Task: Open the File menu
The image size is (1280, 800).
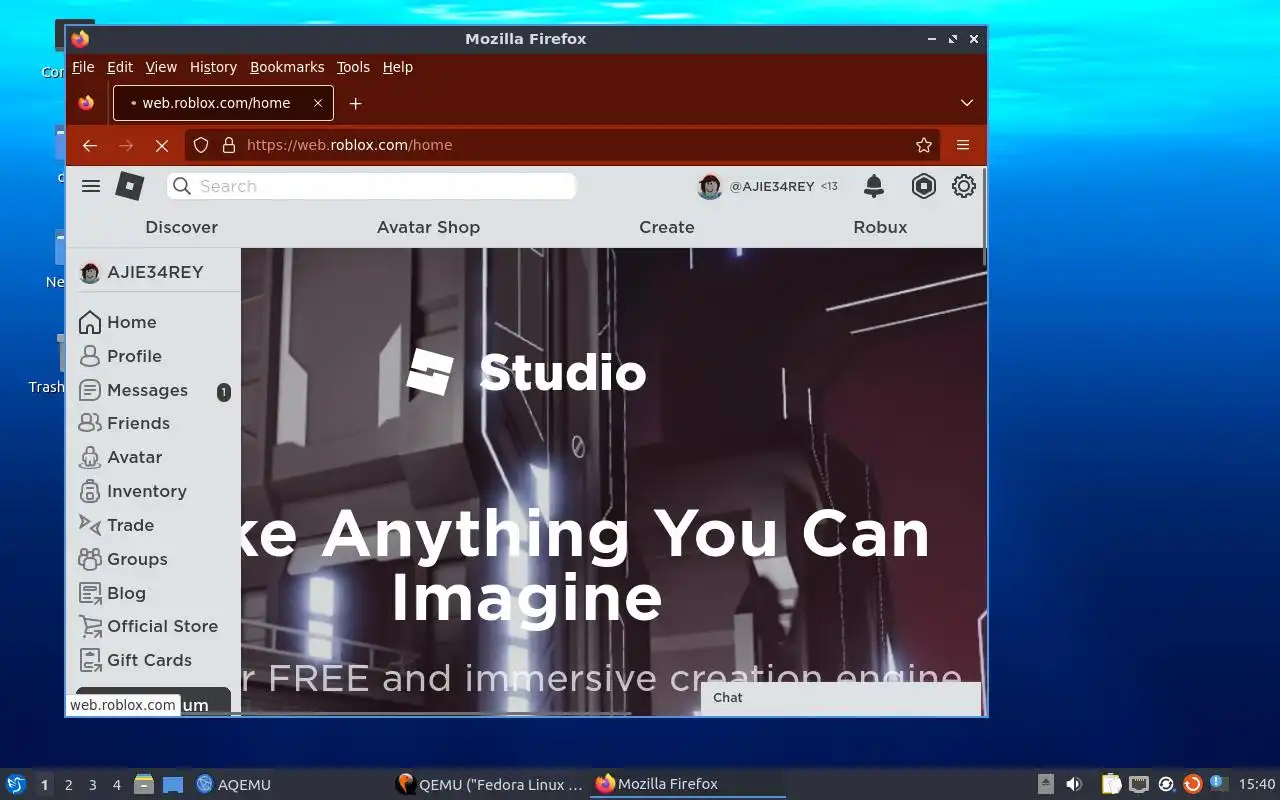Action: pyautogui.click(x=83, y=67)
